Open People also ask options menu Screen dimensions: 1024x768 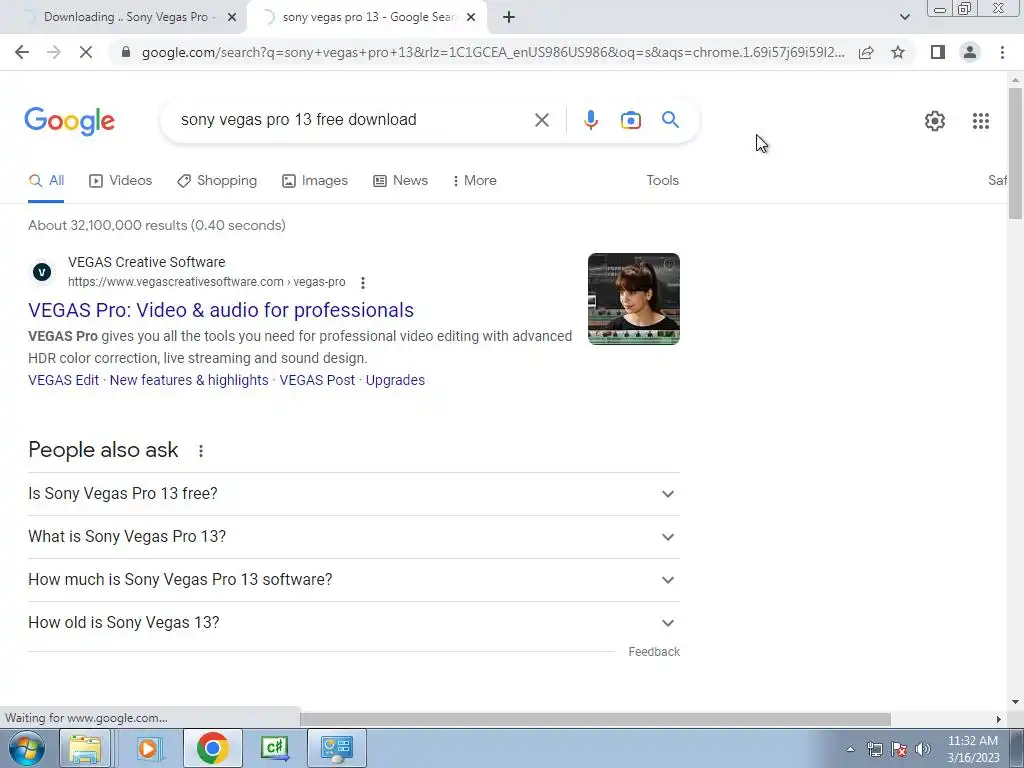point(200,451)
